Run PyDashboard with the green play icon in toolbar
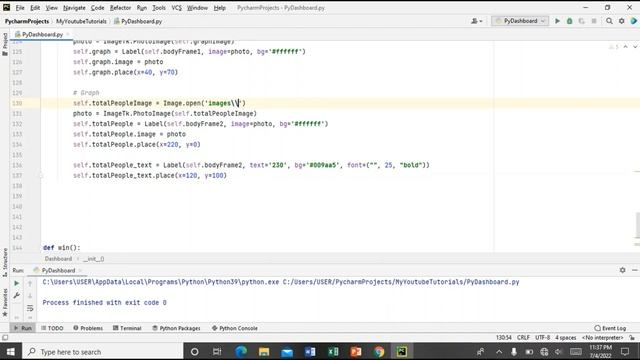Viewport: 640px width, 360px height. (557, 21)
